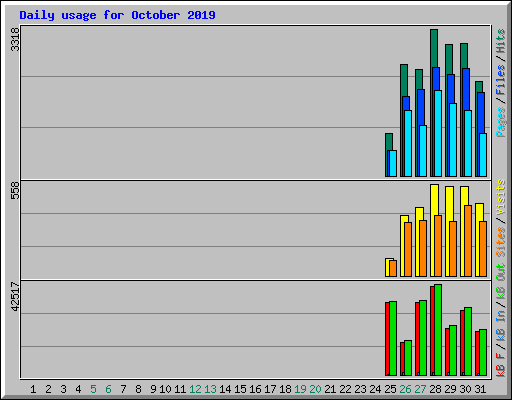The height and width of the screenshot is (400, 512).
Task: Select the green kB Out bar for day 28
Action: 438,330
